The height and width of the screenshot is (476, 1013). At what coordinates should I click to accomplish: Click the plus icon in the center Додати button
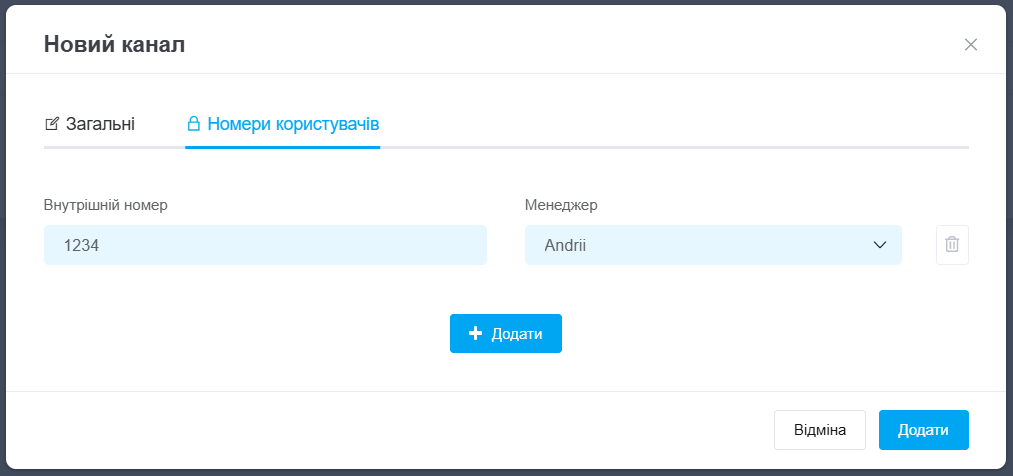[476, 334]
